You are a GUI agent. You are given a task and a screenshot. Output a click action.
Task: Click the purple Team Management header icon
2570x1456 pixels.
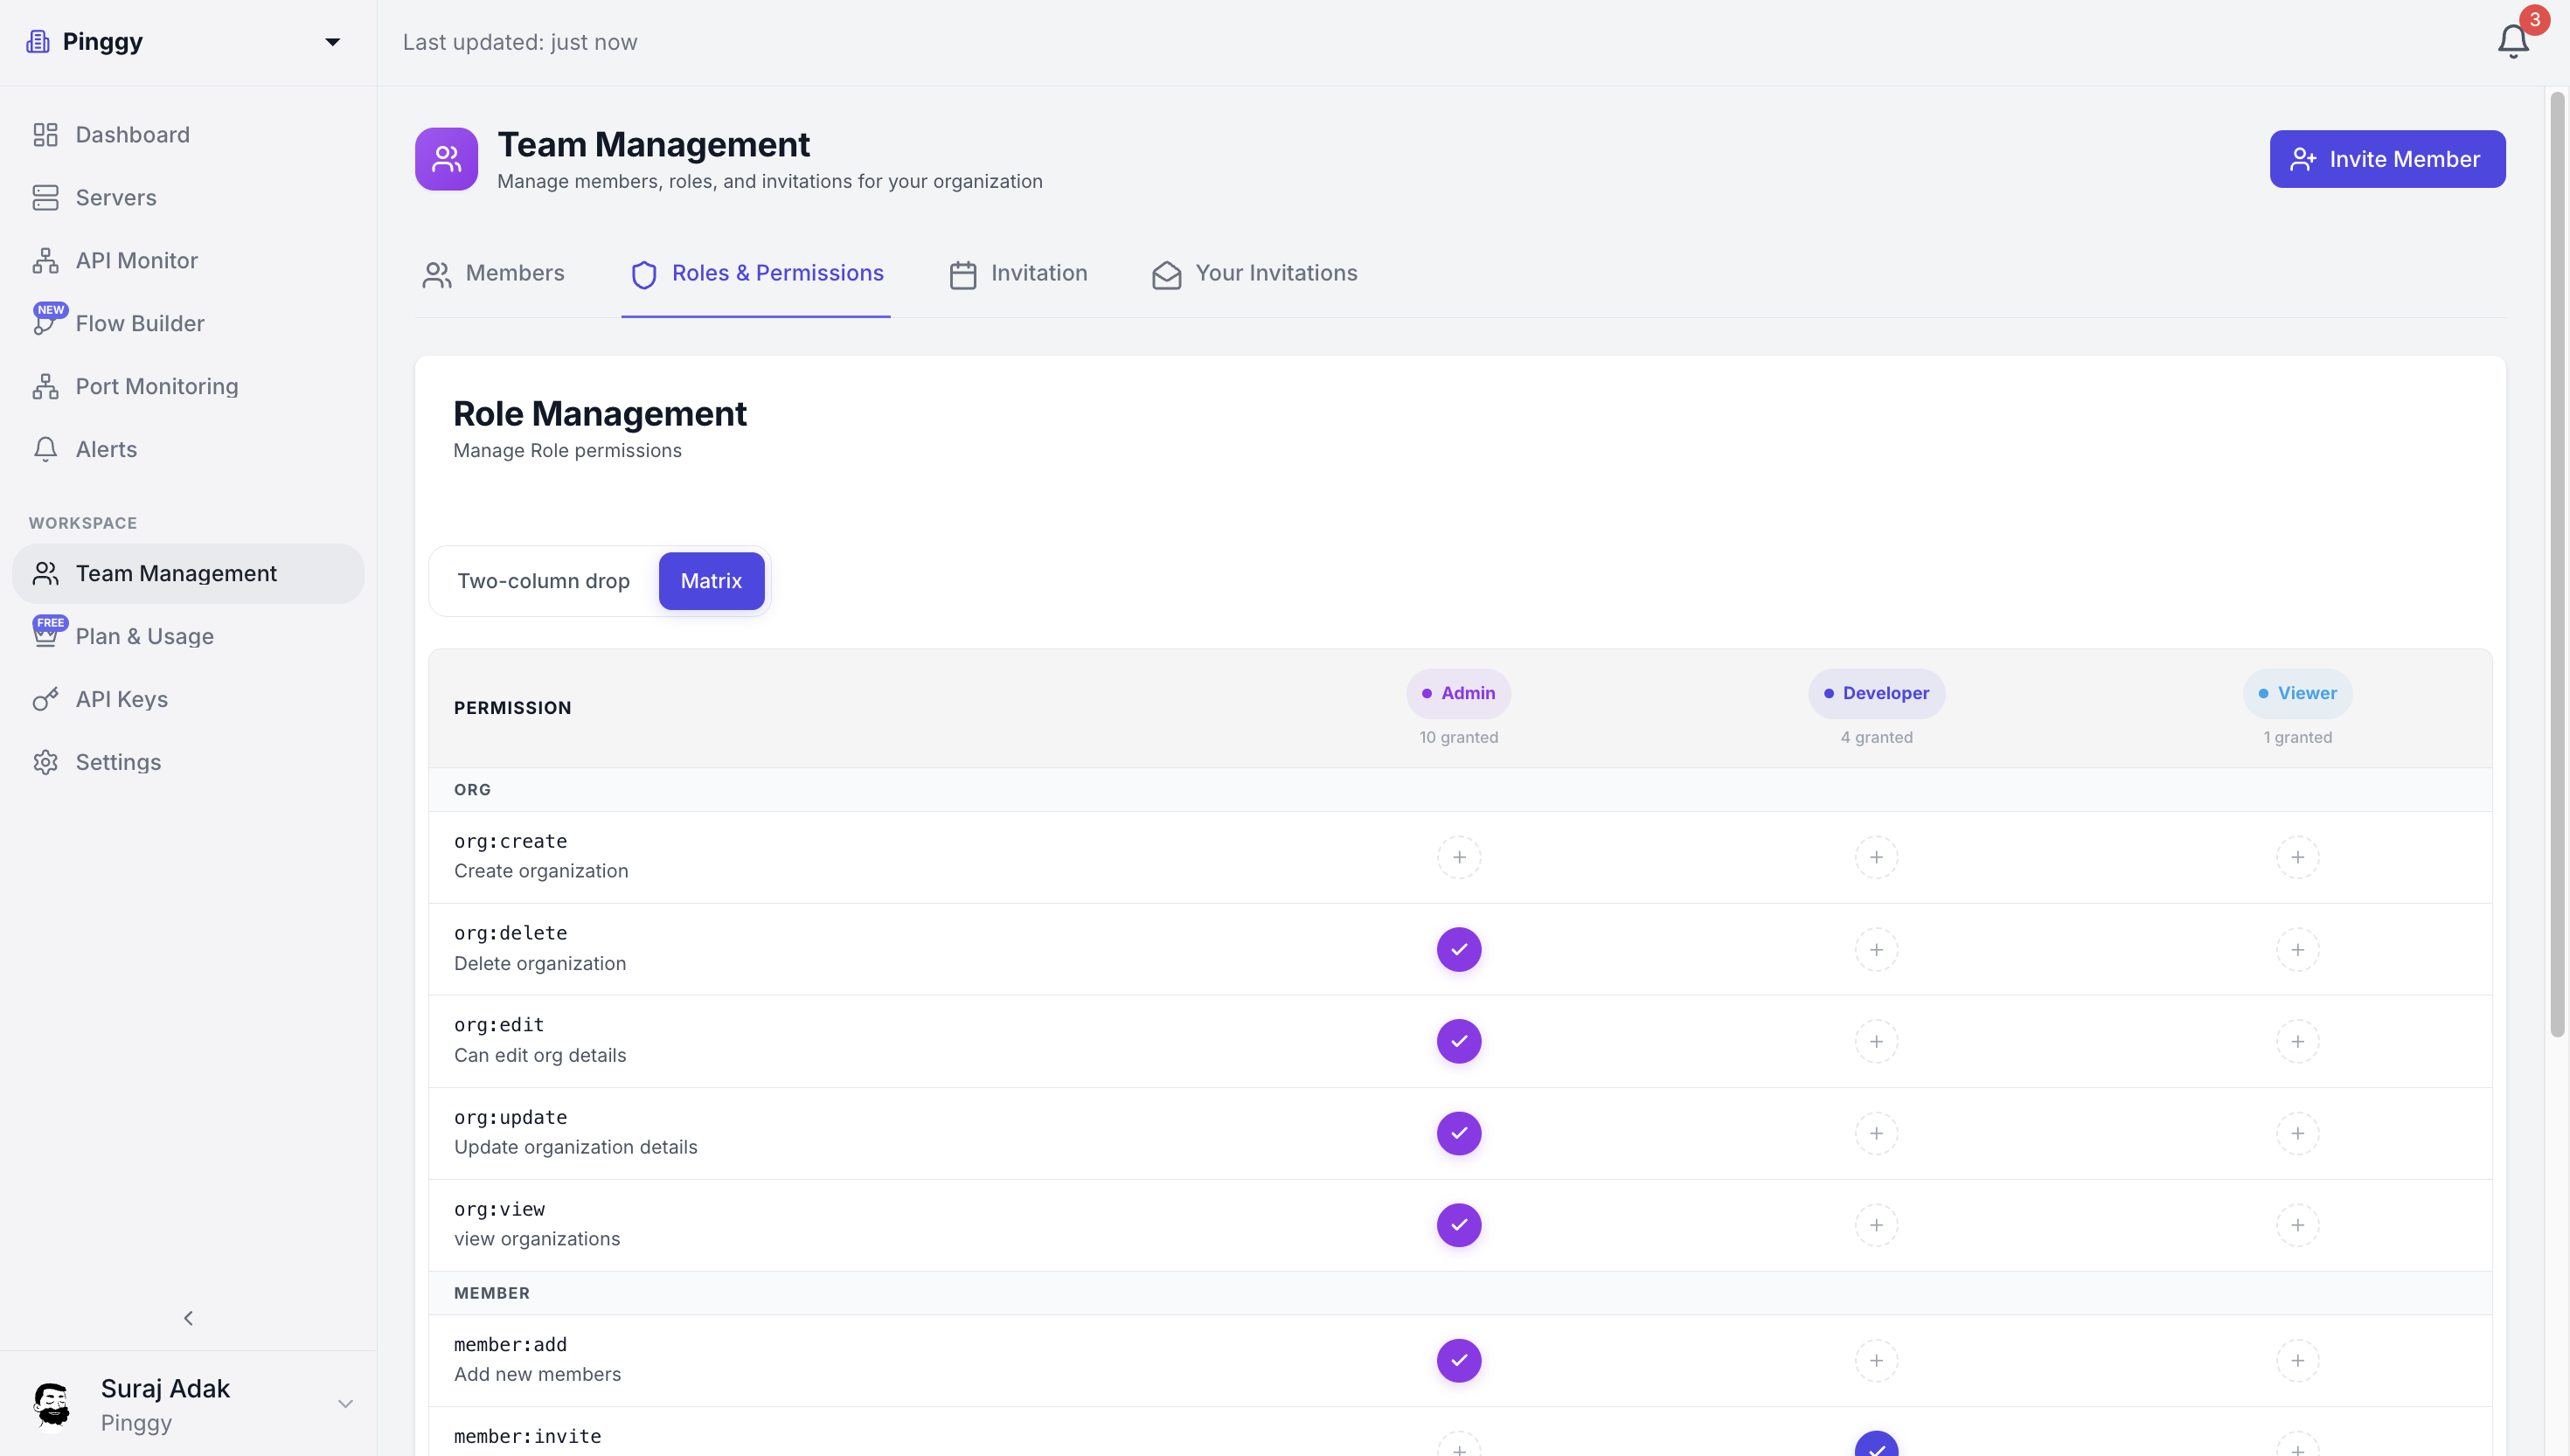coord(446,159)
